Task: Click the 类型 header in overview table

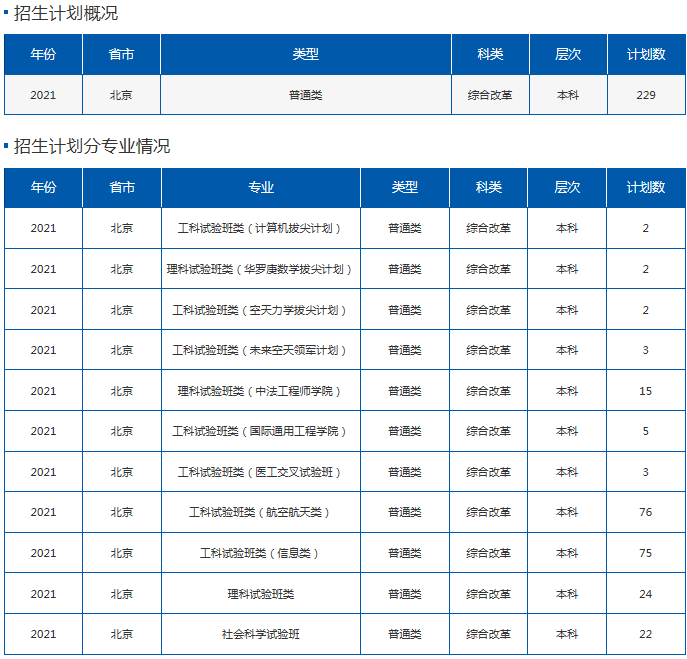Action: tap(305, 54)
